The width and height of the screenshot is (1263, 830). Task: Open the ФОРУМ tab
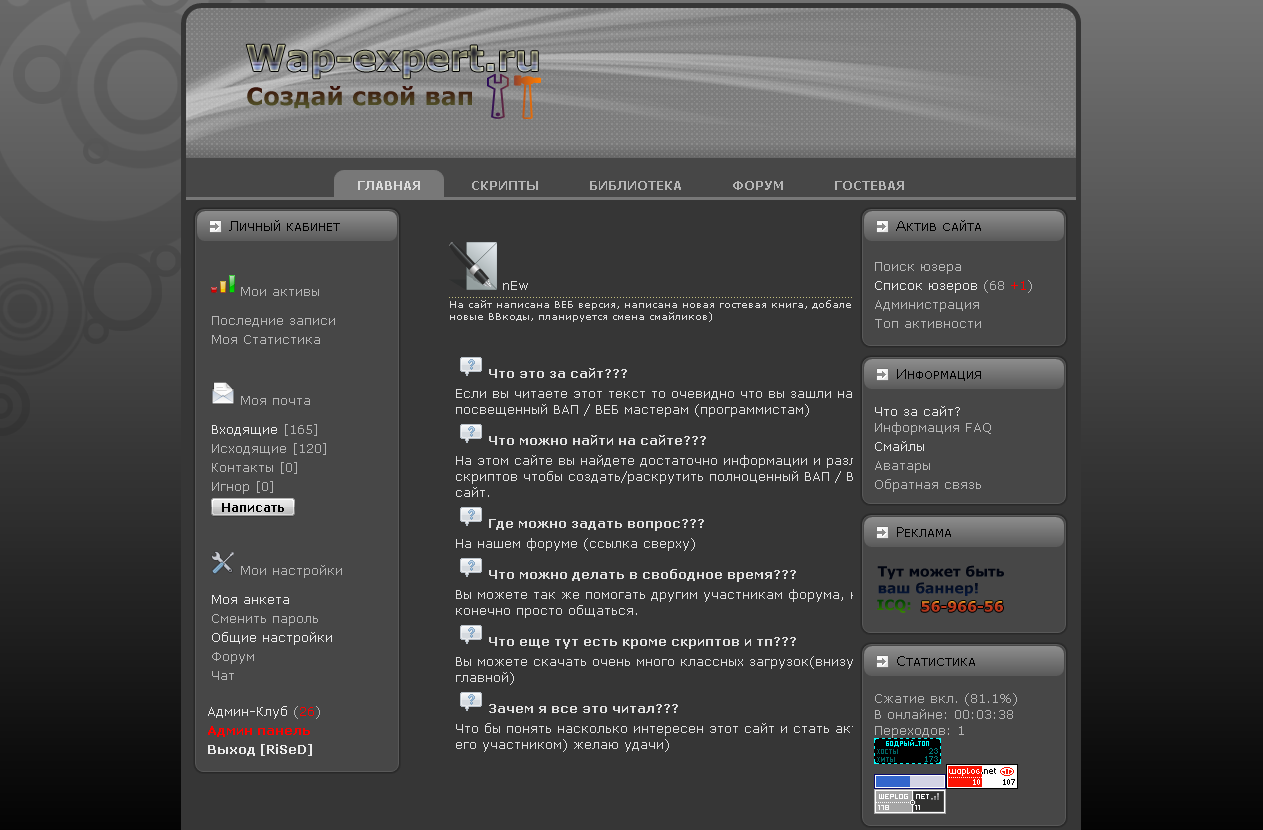(758, 186)
